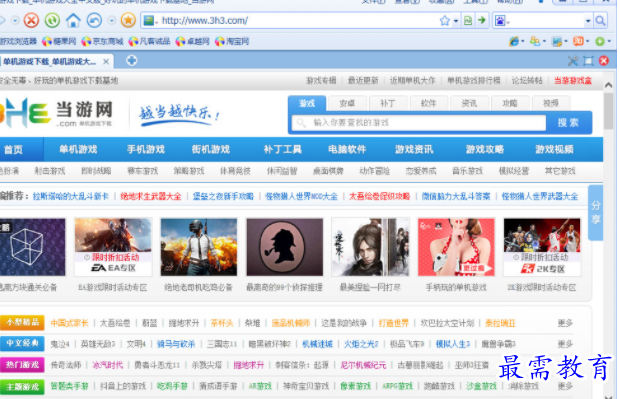620x399 pixels.
Task: Click the red Stop loading button
Action: (31, 20)
